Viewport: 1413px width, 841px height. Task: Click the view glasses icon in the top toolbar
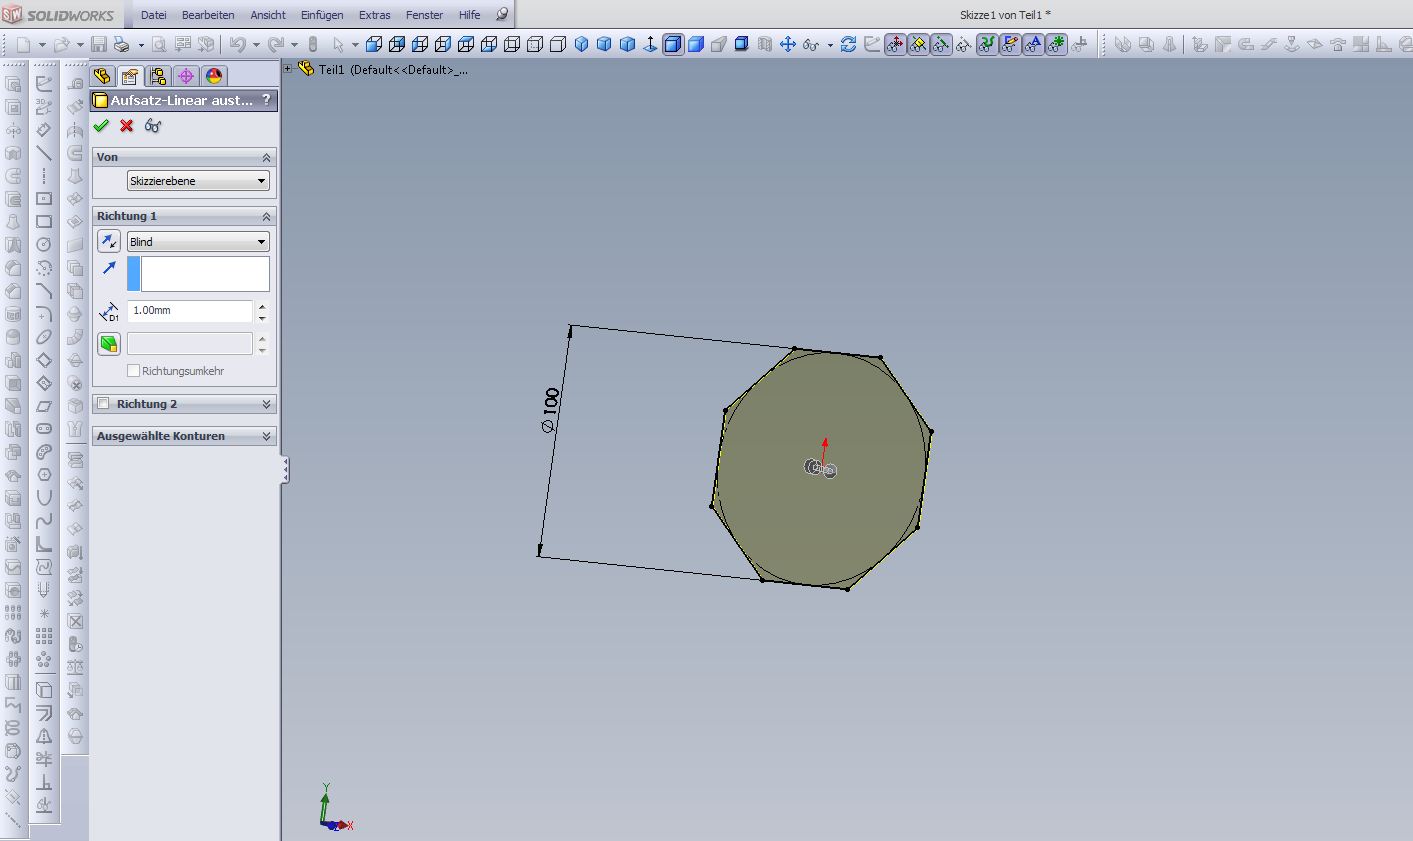coord(811,44)
